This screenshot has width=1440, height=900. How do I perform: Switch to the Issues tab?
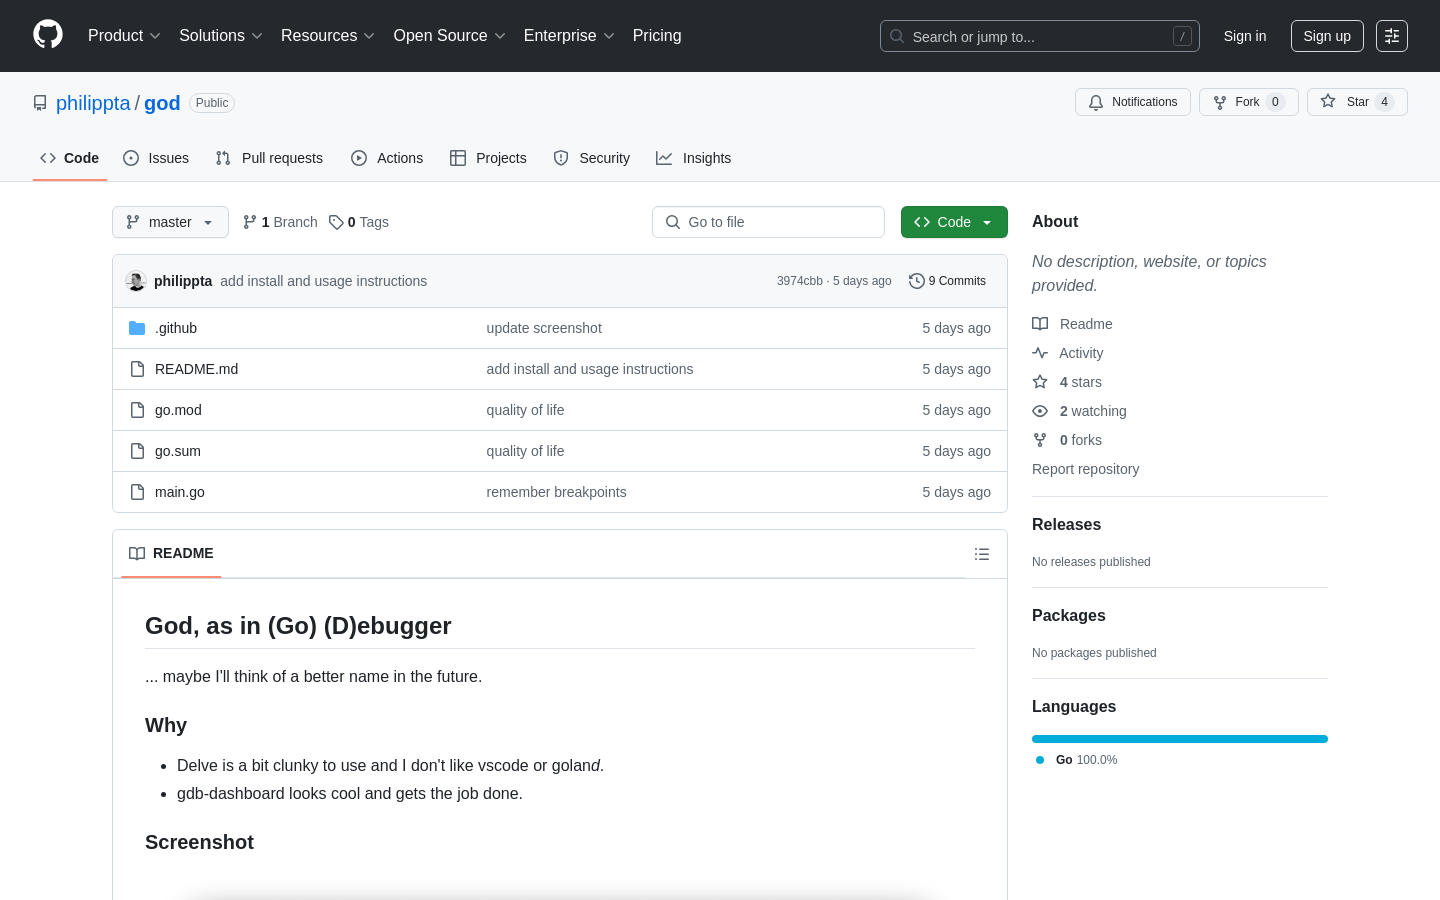click(156, 158)
